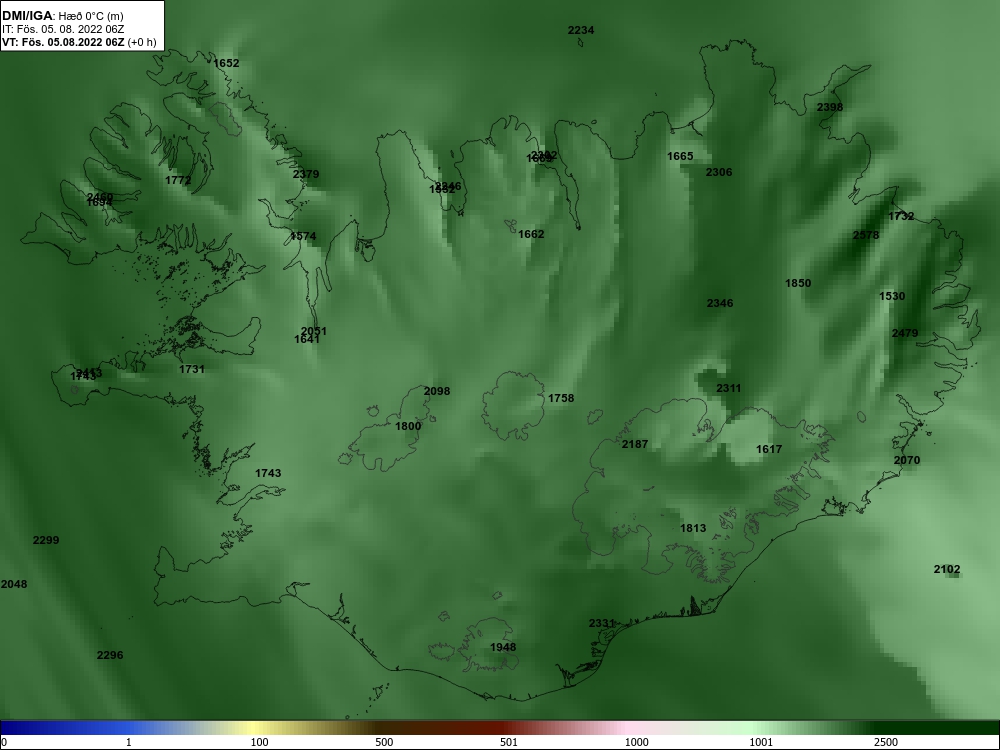This screenshot has width=1000, height=750.
Task: Select the 2070 value on the southeast coast
Action: pyautogui.click(x=907, y=460)
